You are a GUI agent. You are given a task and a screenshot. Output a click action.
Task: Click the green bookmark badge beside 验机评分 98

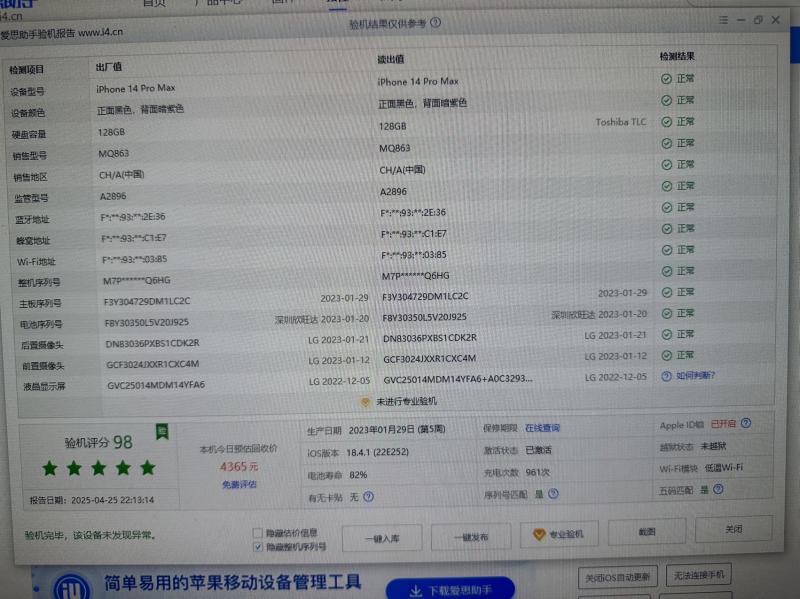coord(162,432)
